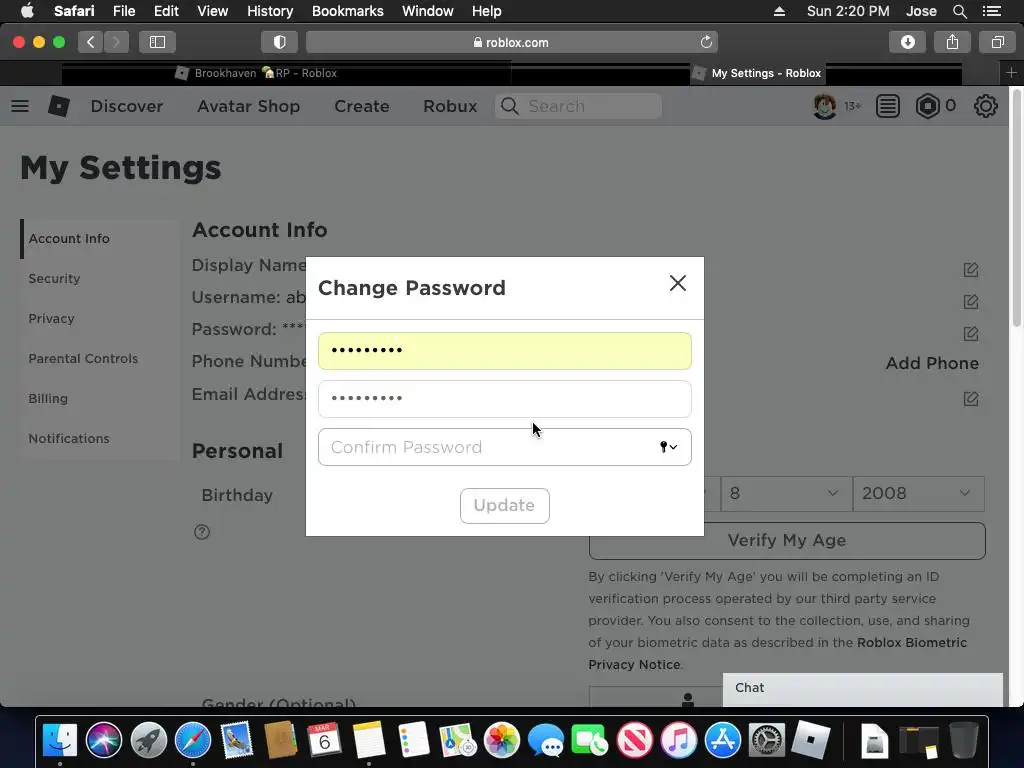Open the Create page
The image size is (1024, 768).
pos(362,106)
